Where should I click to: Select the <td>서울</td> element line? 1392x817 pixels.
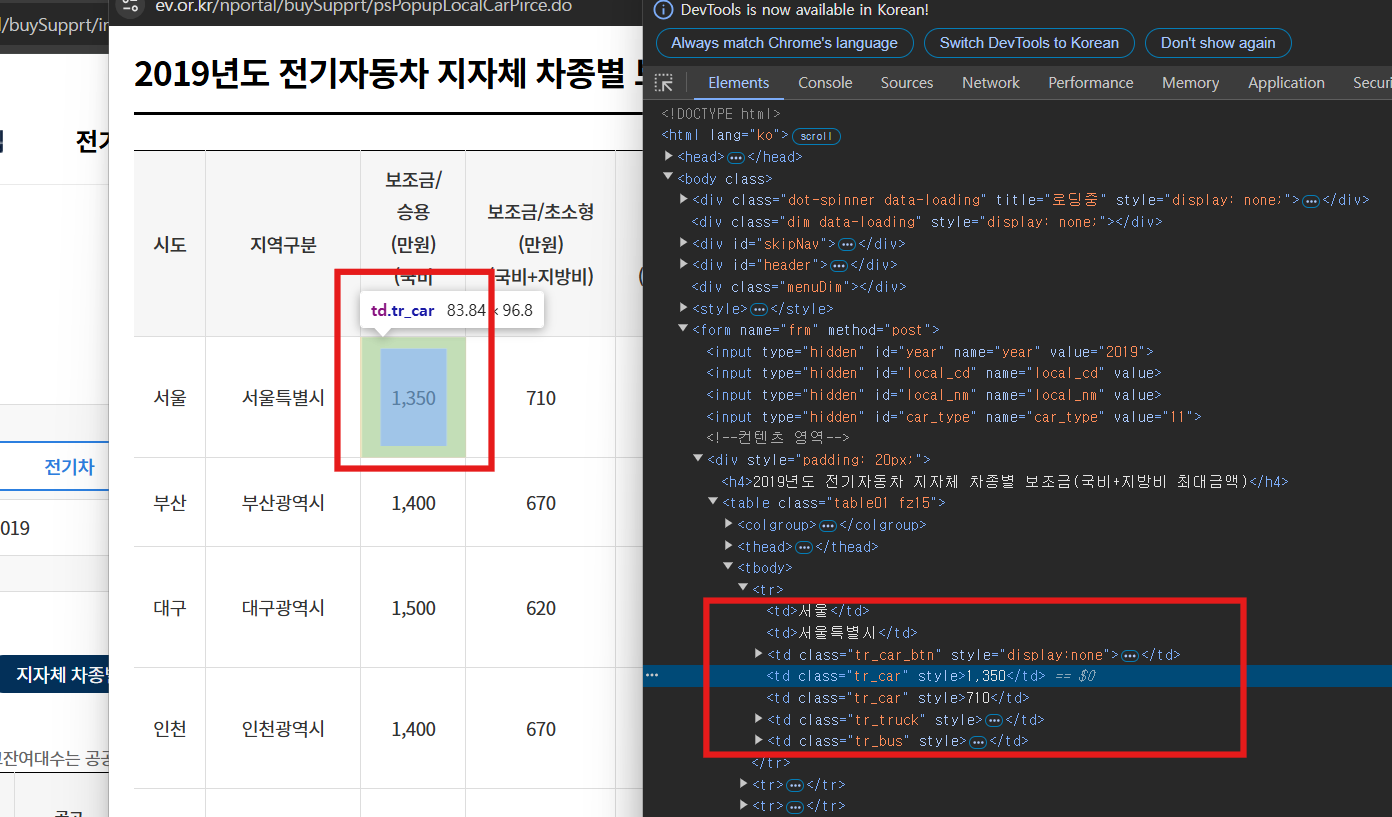click(x=818, y=611)
